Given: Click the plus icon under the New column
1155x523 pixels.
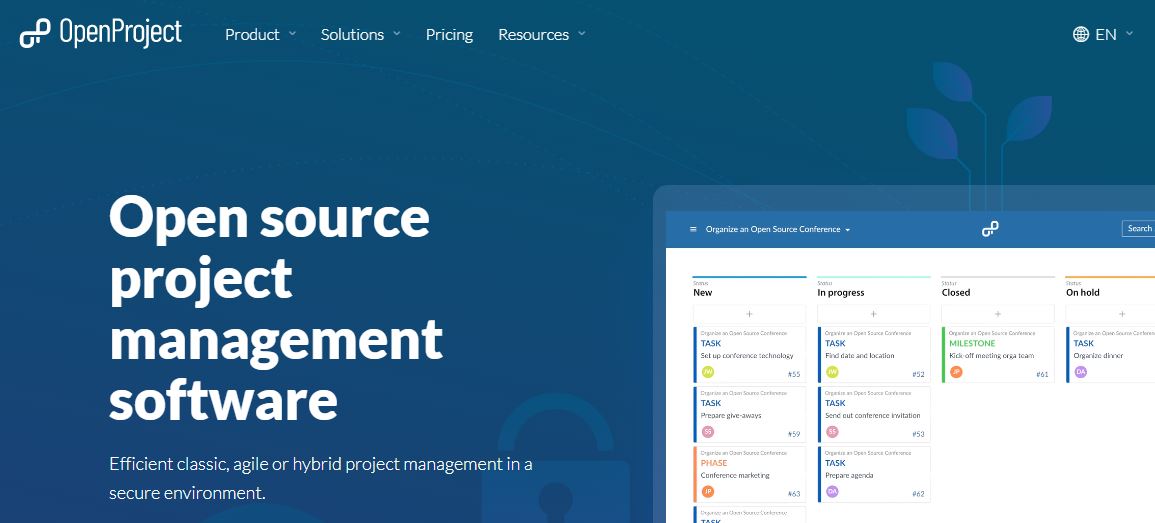Looking at the screenshot, I should (749, 314).
